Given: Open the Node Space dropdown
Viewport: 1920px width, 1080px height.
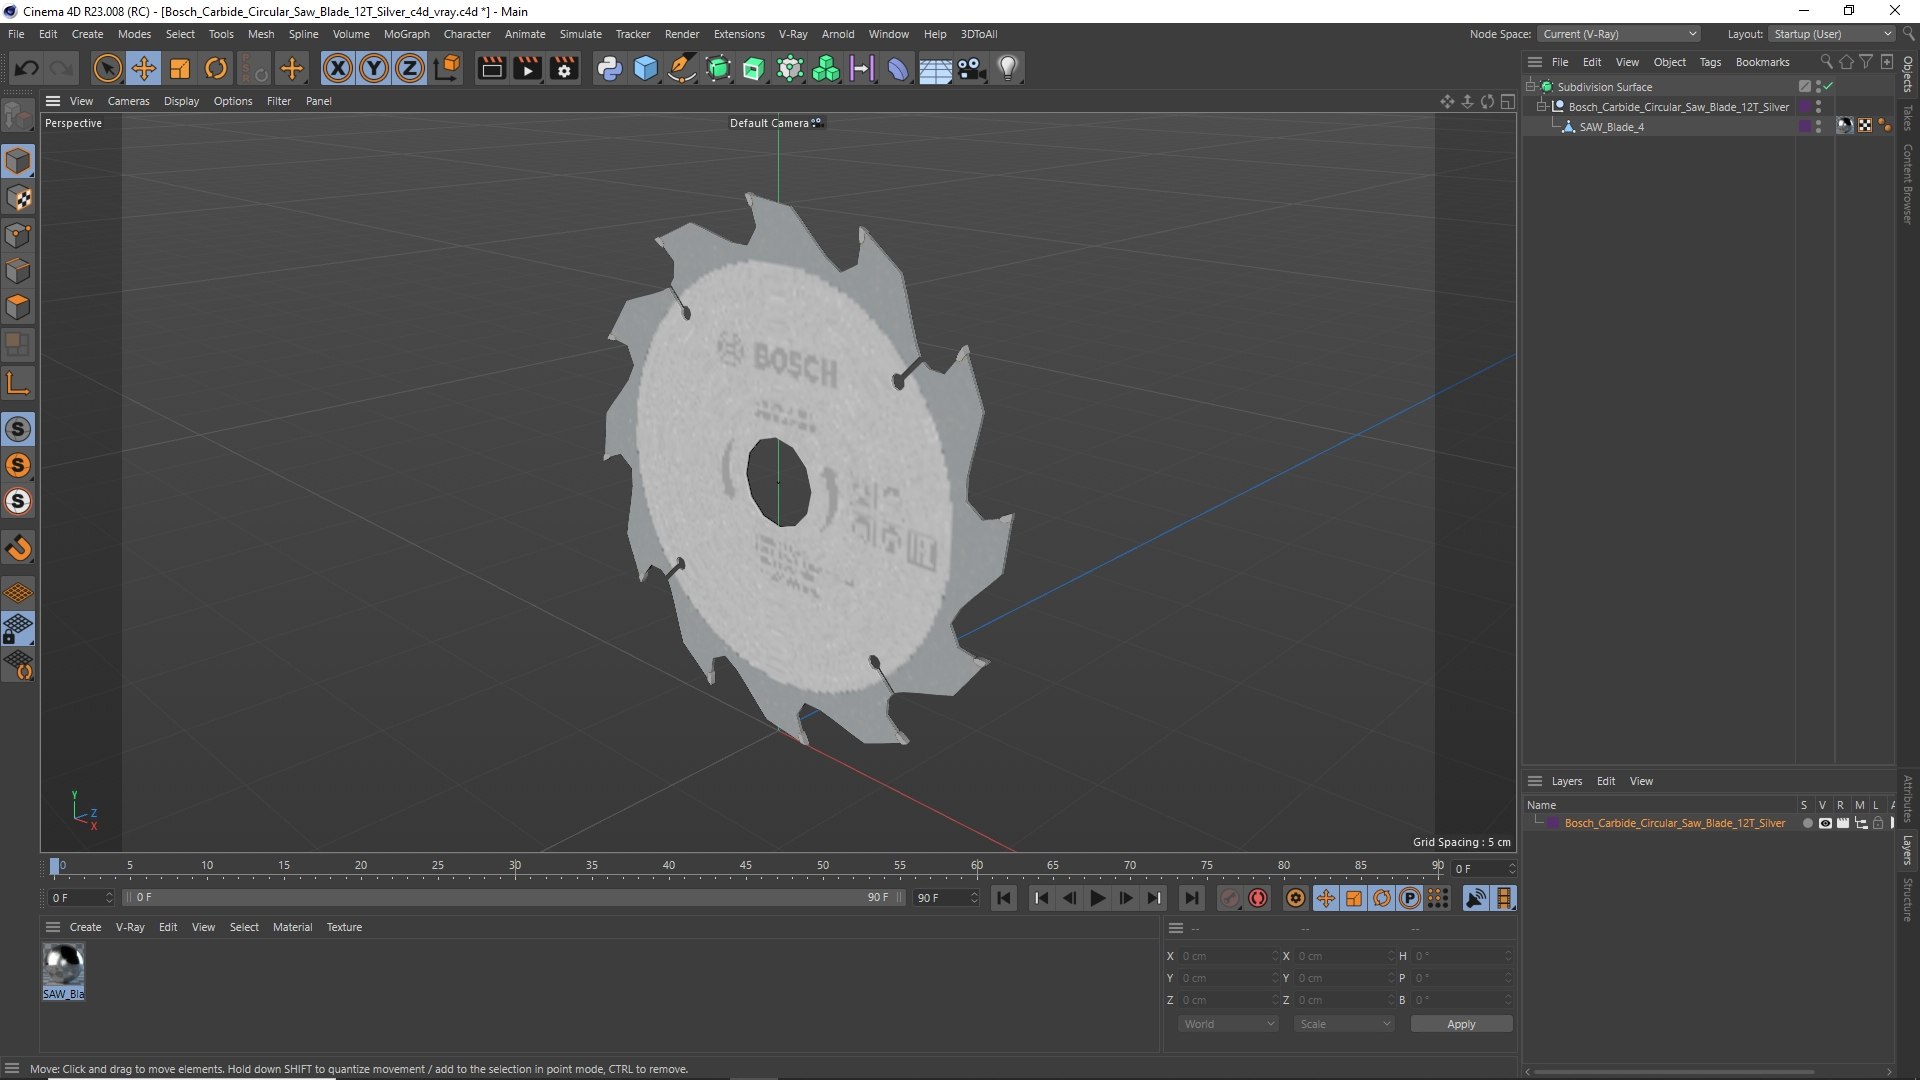Looking at the screenshot, I should pos(1618,34).
